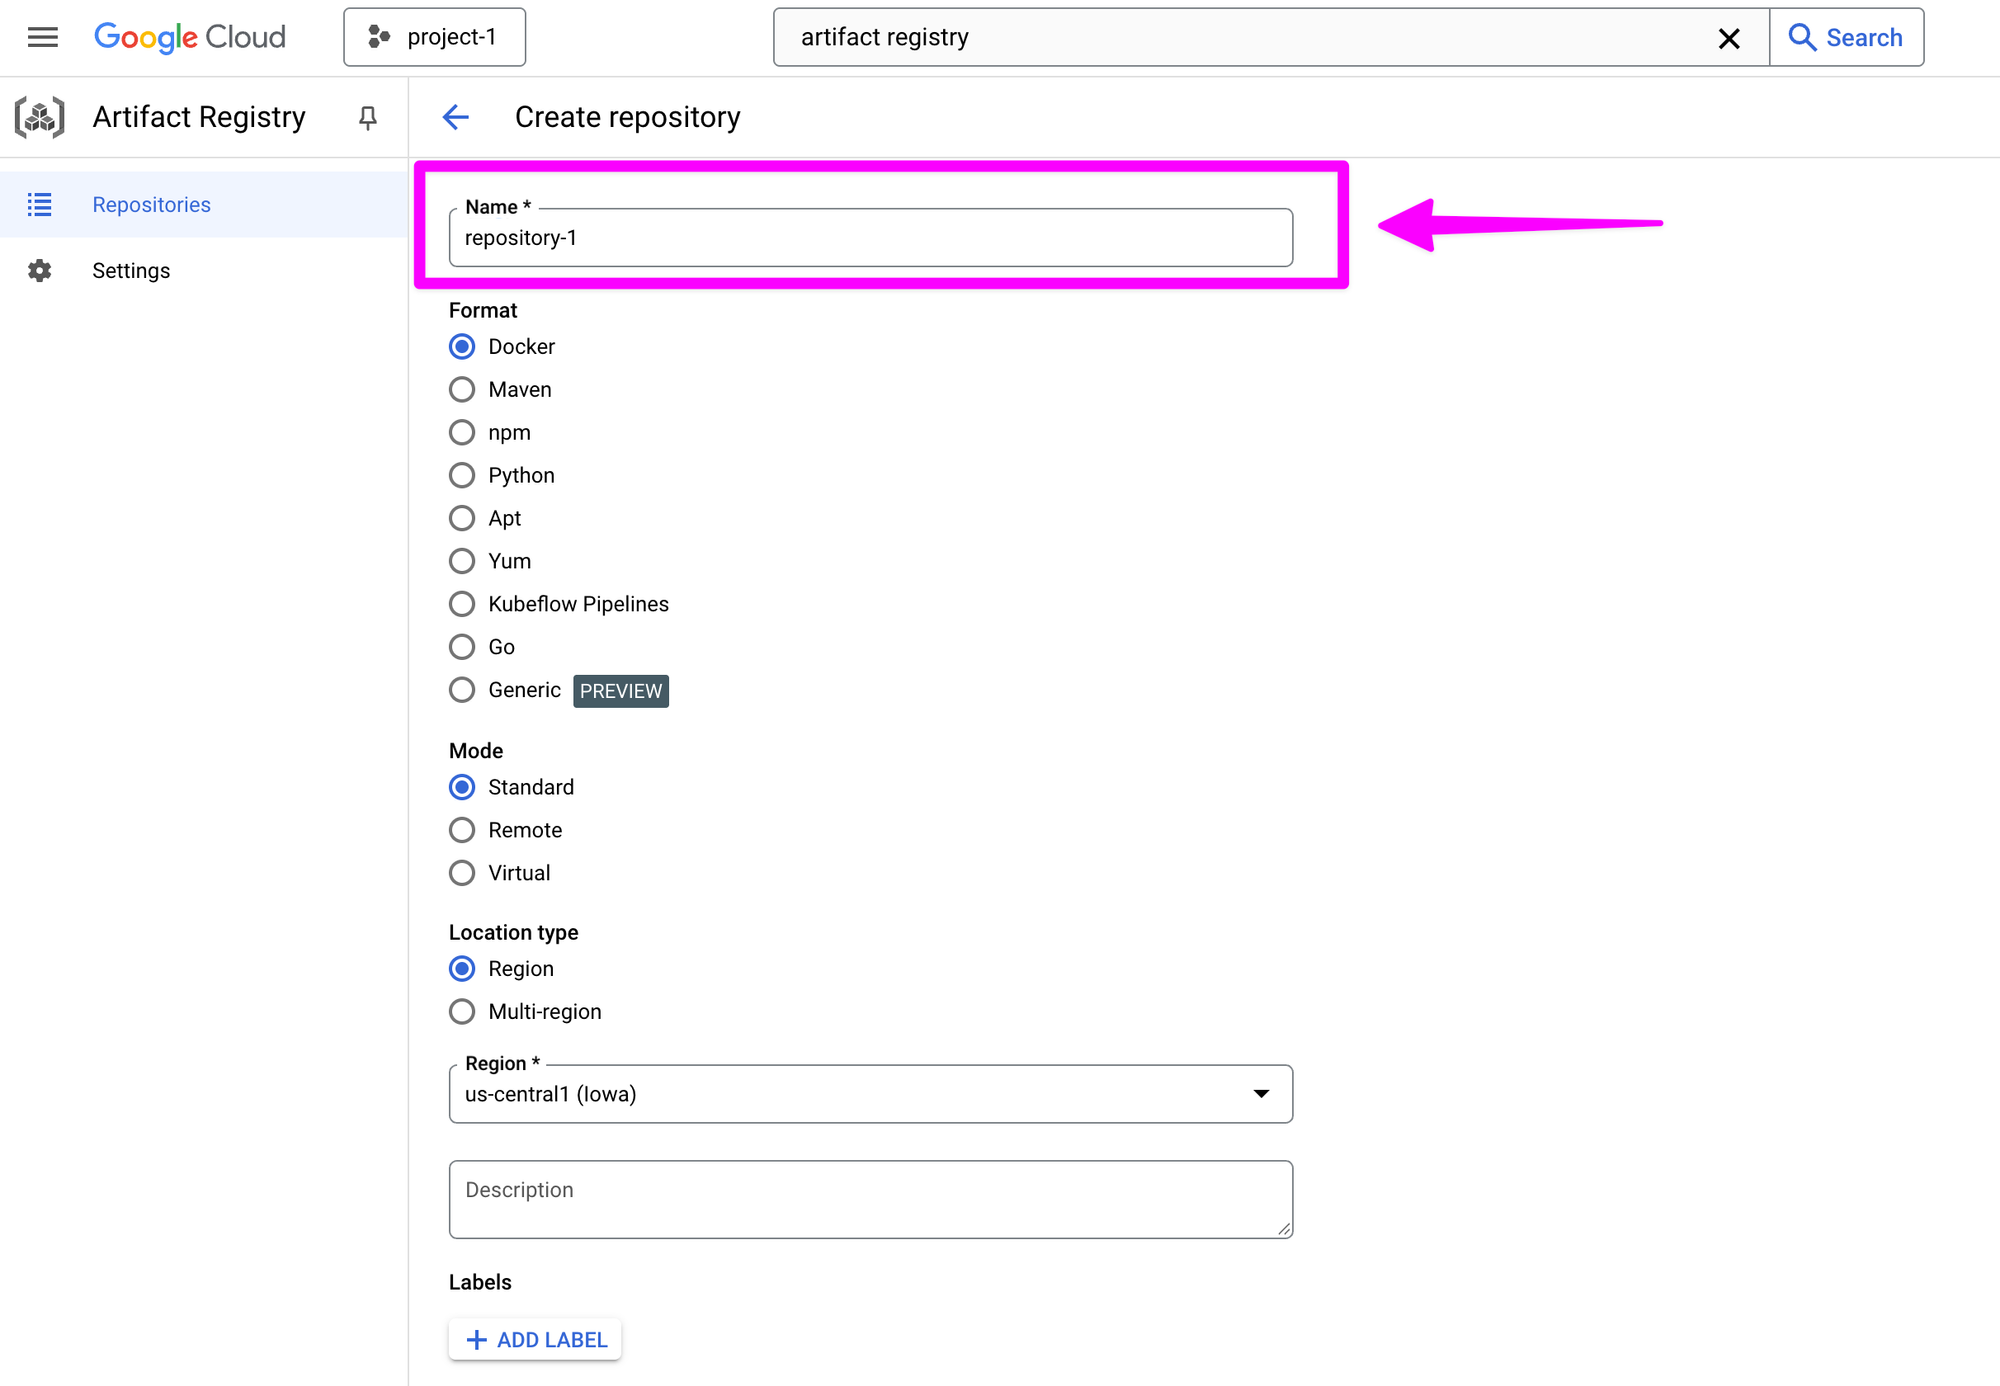Open the hamburger navigation menu
The height and width of the screenshot is (1386, 2000).
(x=42, y=37)
